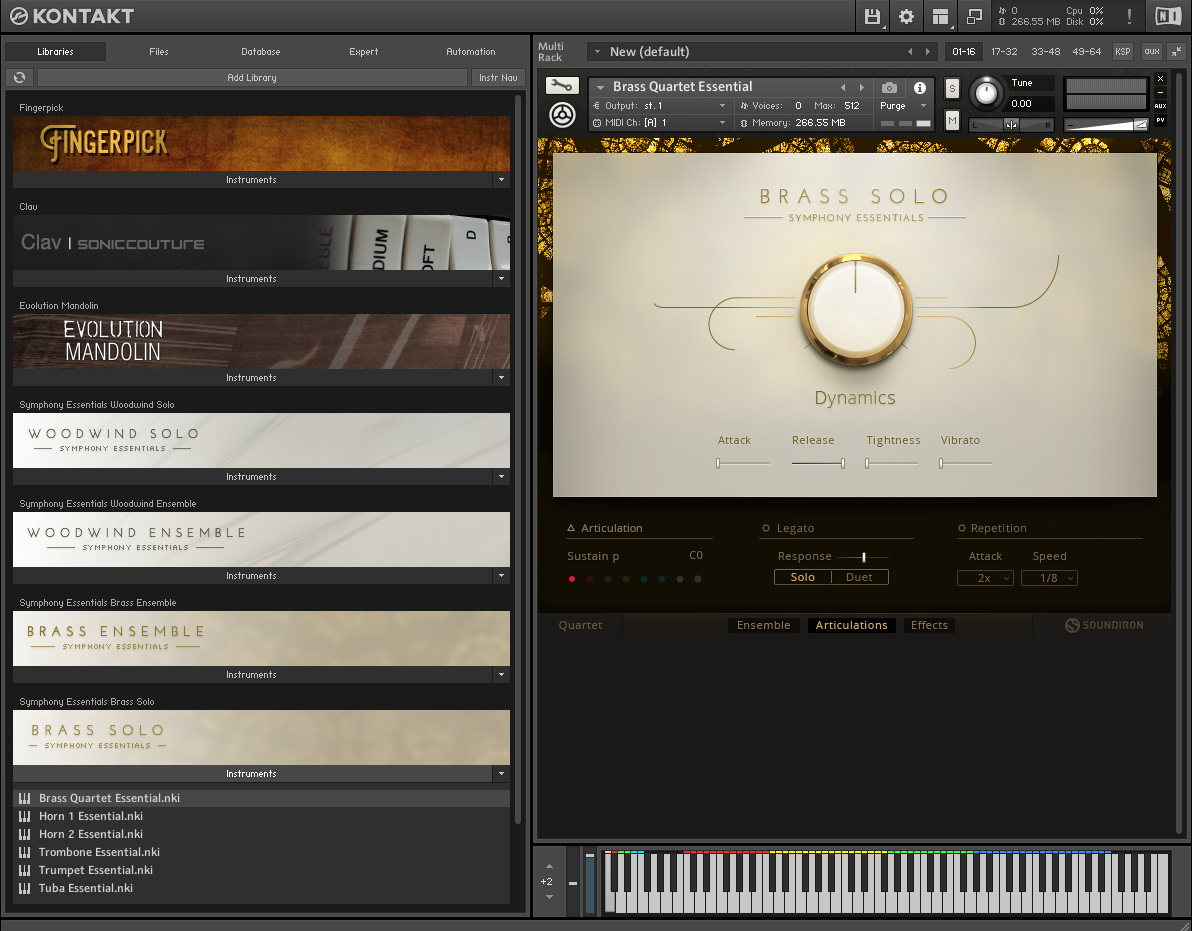Open the Effects page tab
Screen dimensions: 1192x931
click(x=929, y=625)
